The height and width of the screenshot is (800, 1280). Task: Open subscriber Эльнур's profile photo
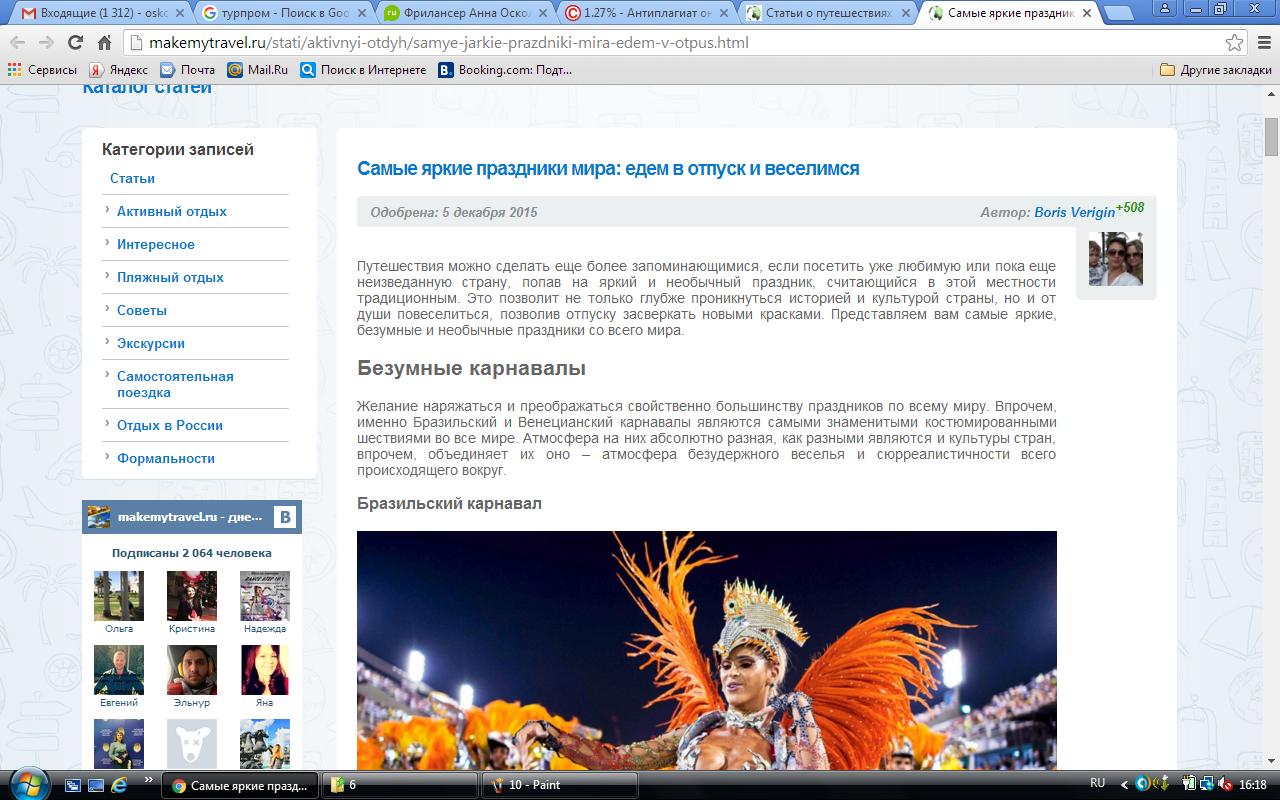pyautogui.click(x=192, y=670)
